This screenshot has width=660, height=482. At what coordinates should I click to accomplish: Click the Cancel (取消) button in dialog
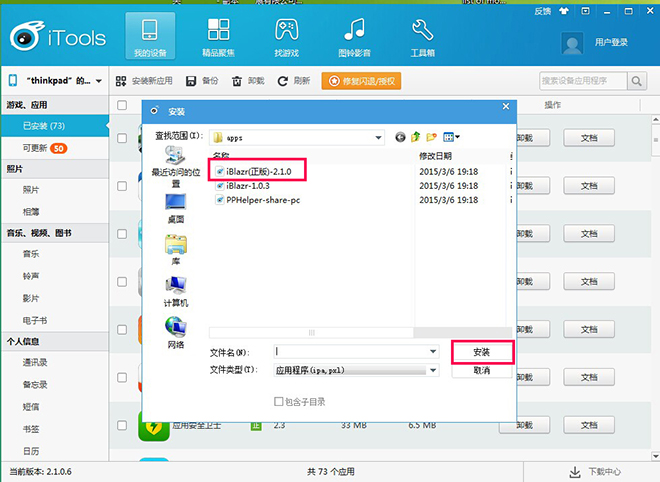[482, 370]
